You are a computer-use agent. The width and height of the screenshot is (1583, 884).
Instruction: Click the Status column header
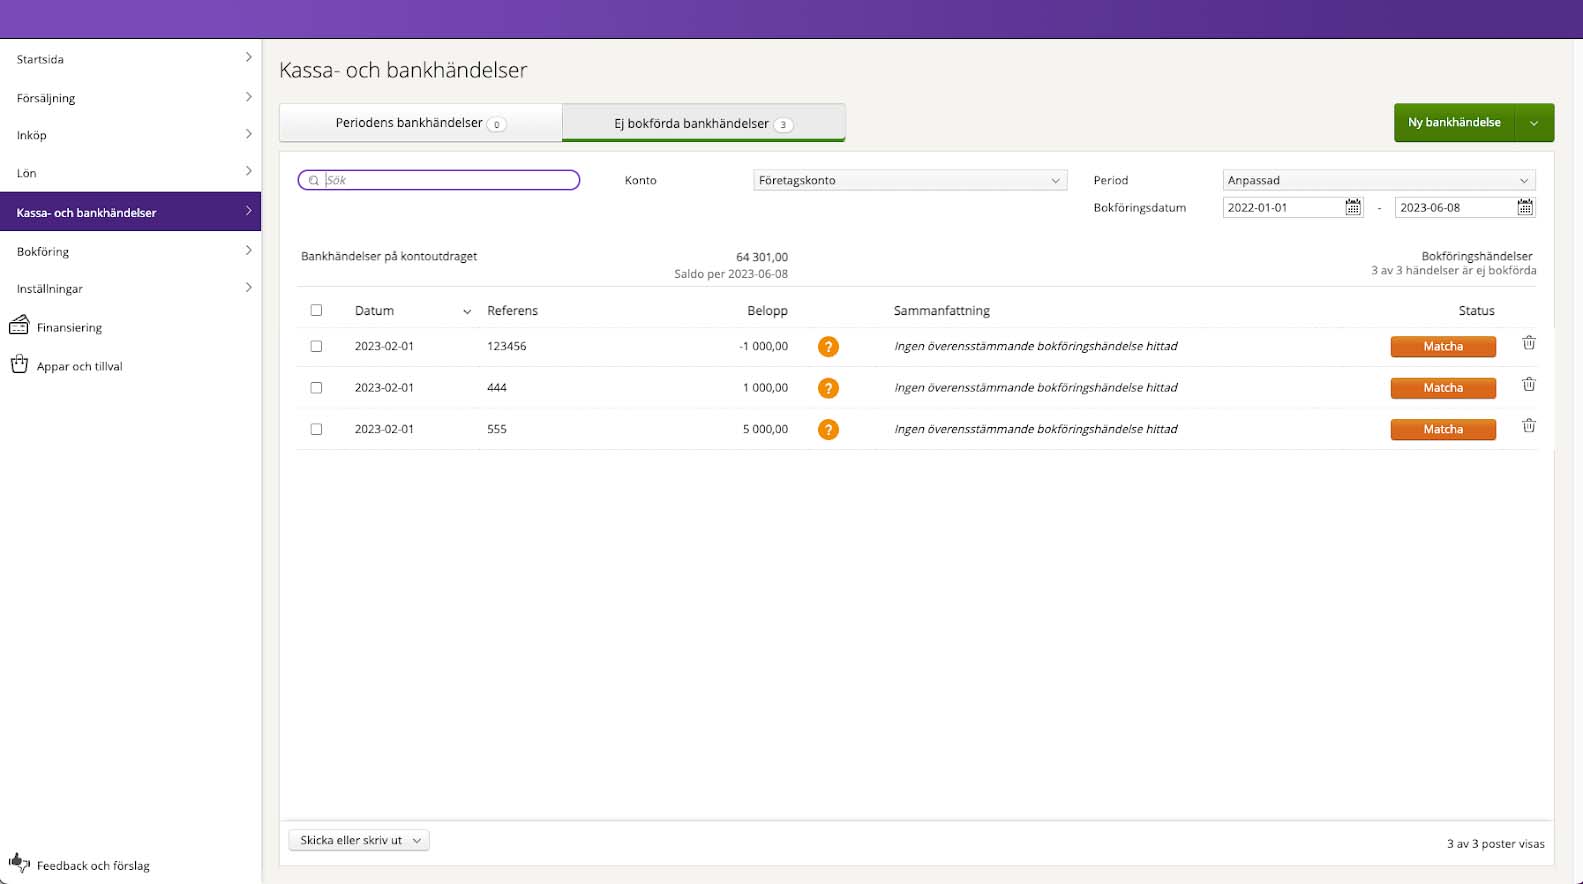(x=1476, y=311)
